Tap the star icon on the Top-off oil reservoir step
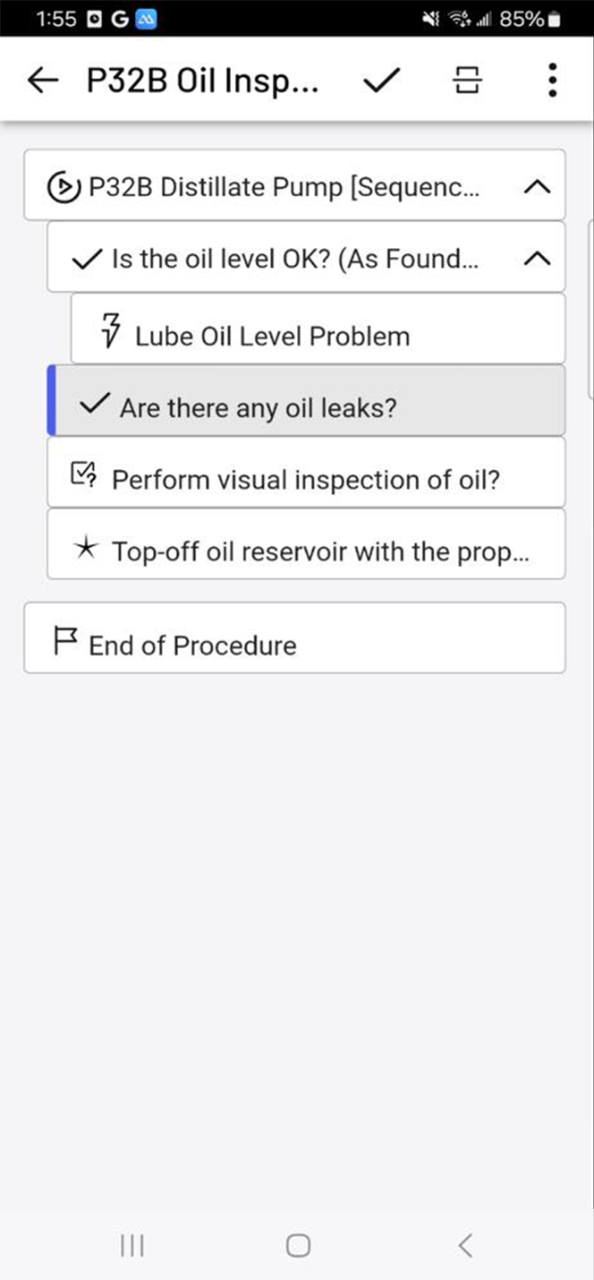Screen dimensions: 594x1280 click(89, 546)
